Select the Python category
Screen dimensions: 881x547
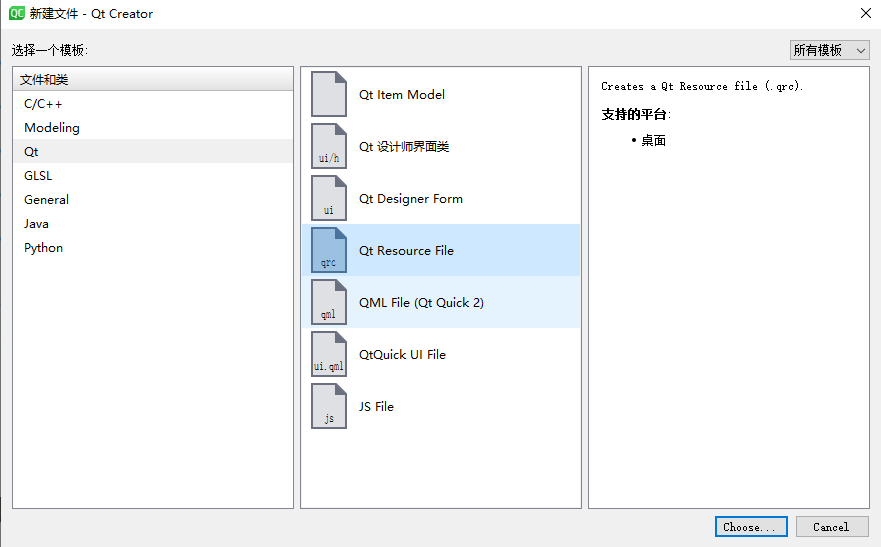(153, 248)
